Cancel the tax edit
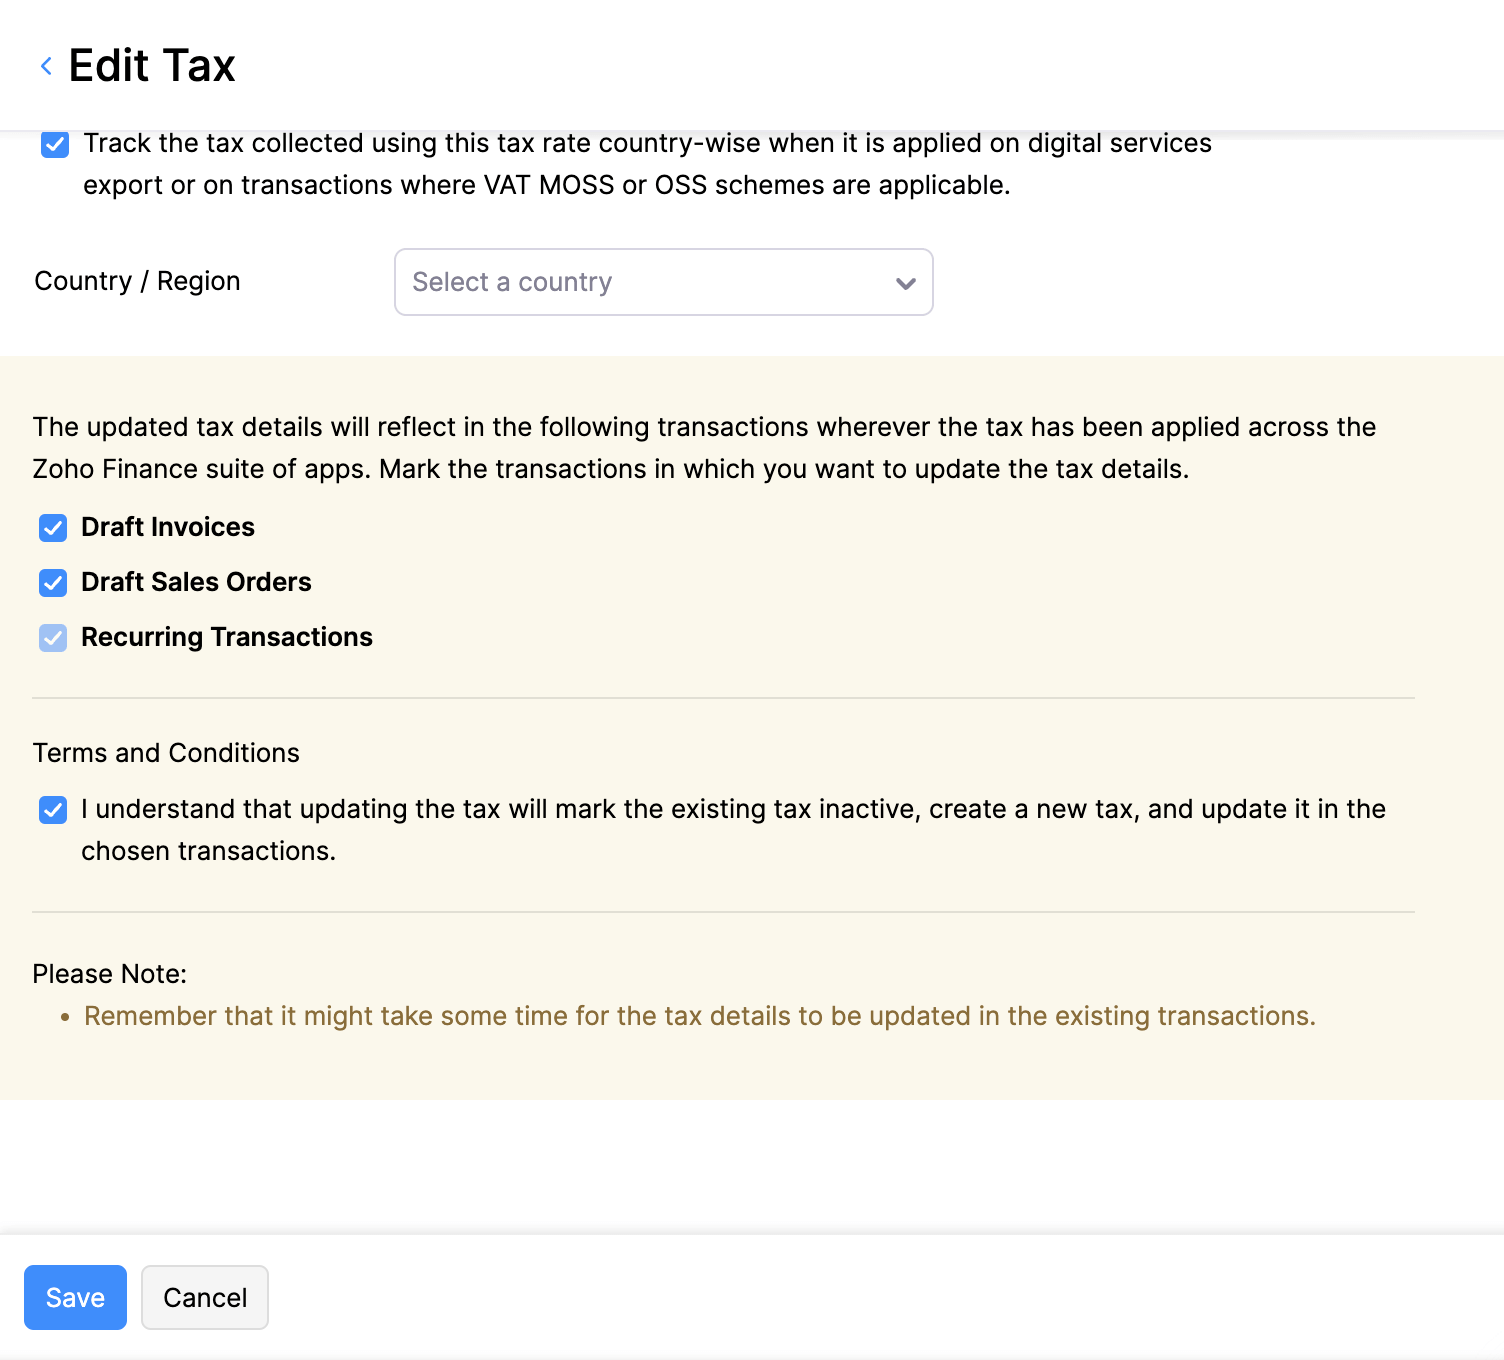This screenshot has width=1504, height=1360. [x=204, y=1297]
